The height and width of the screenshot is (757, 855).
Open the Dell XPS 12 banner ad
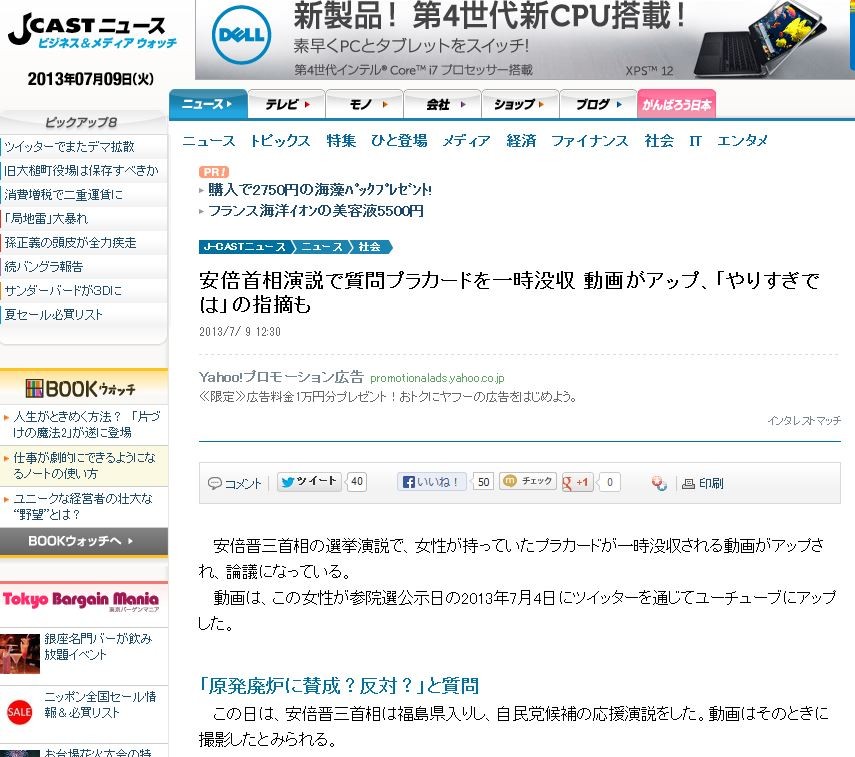[525, 40]
